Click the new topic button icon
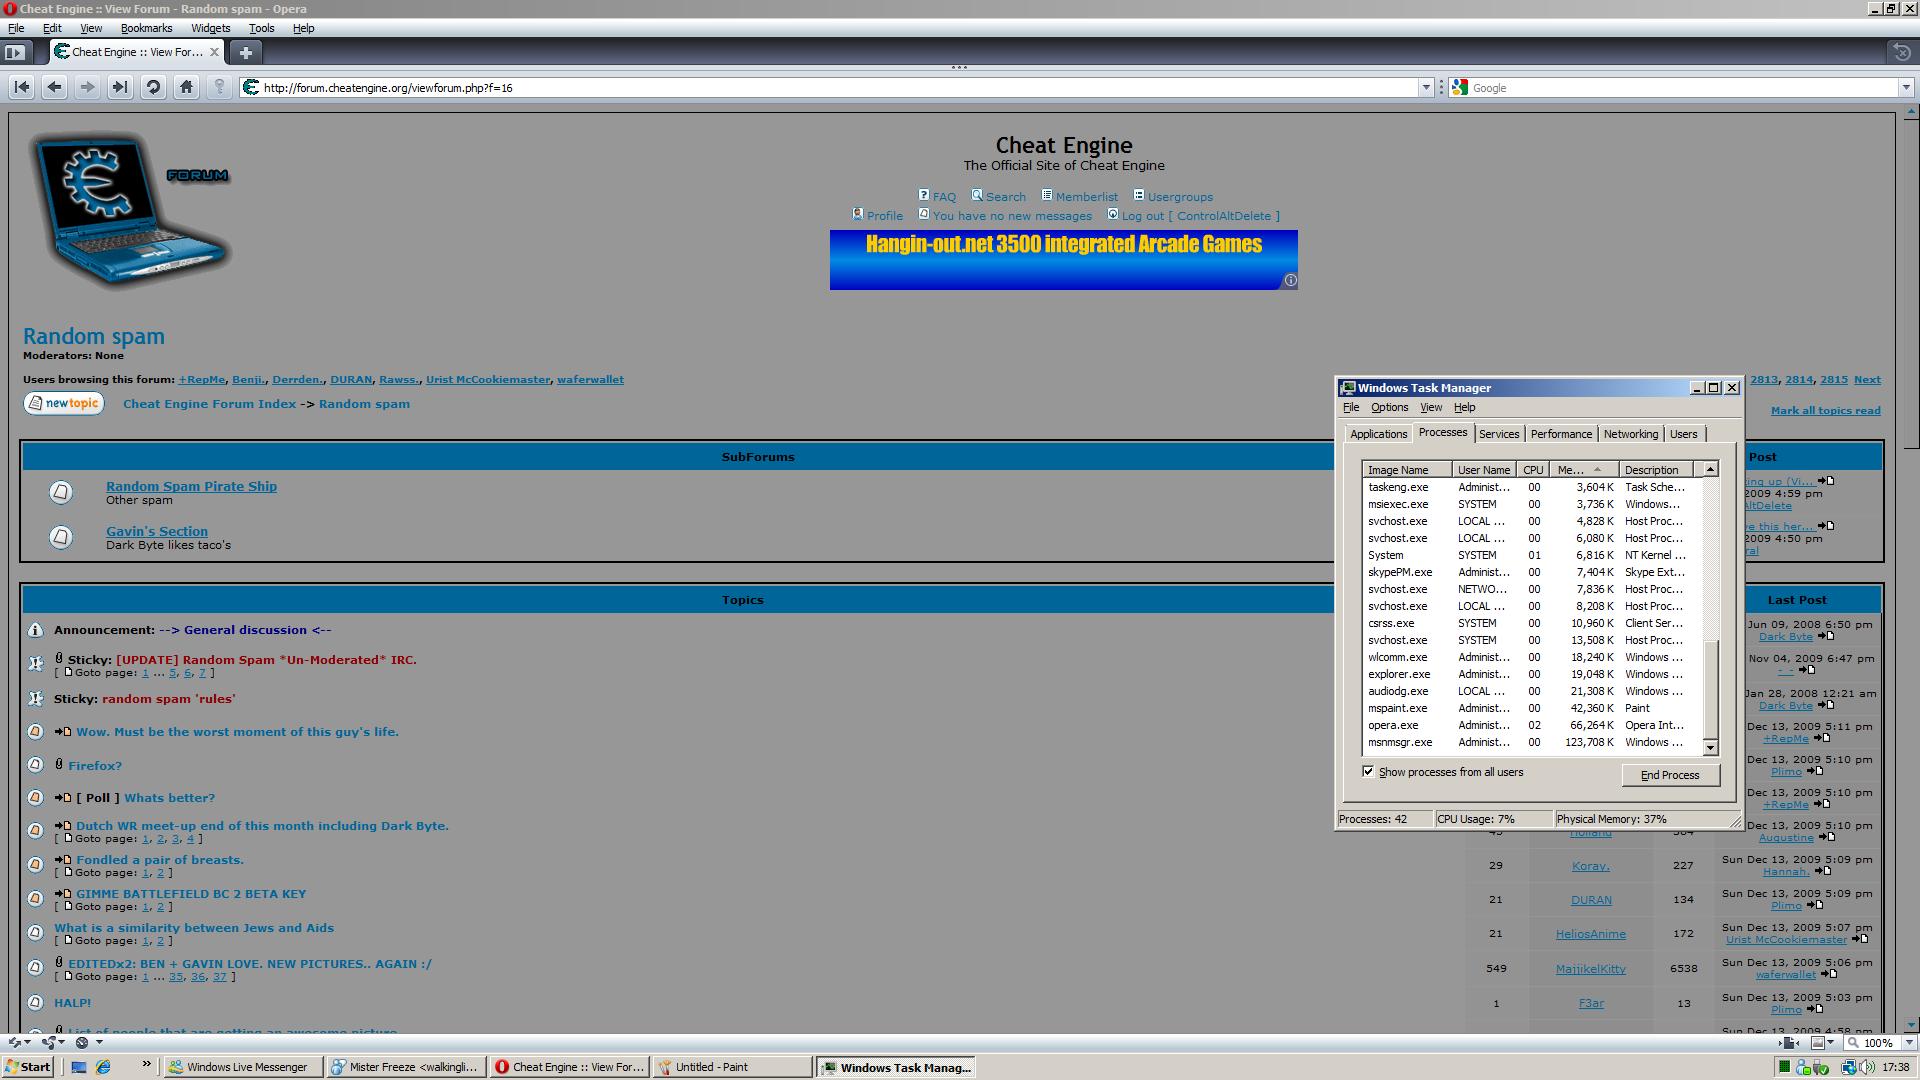 64,403
